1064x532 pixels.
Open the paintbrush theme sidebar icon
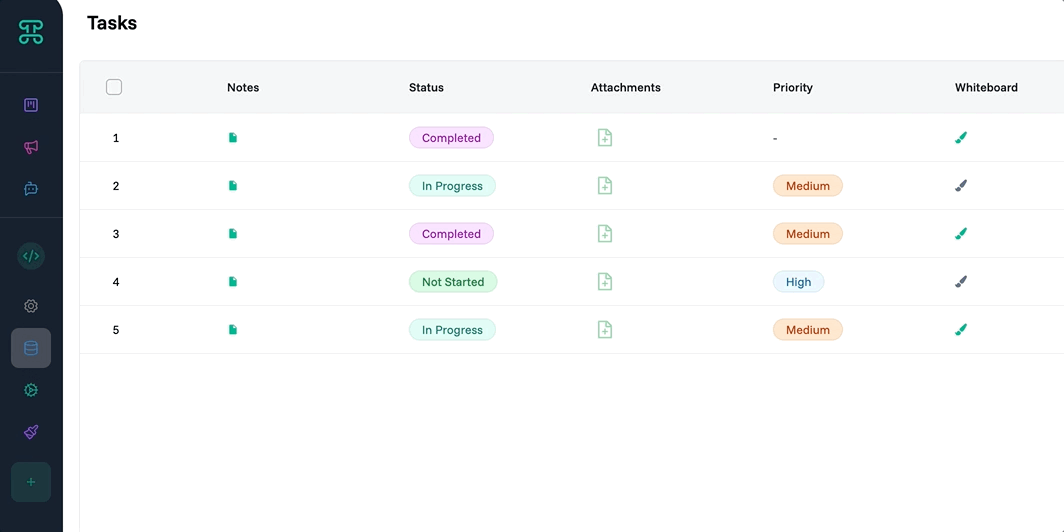click(31, 432)
